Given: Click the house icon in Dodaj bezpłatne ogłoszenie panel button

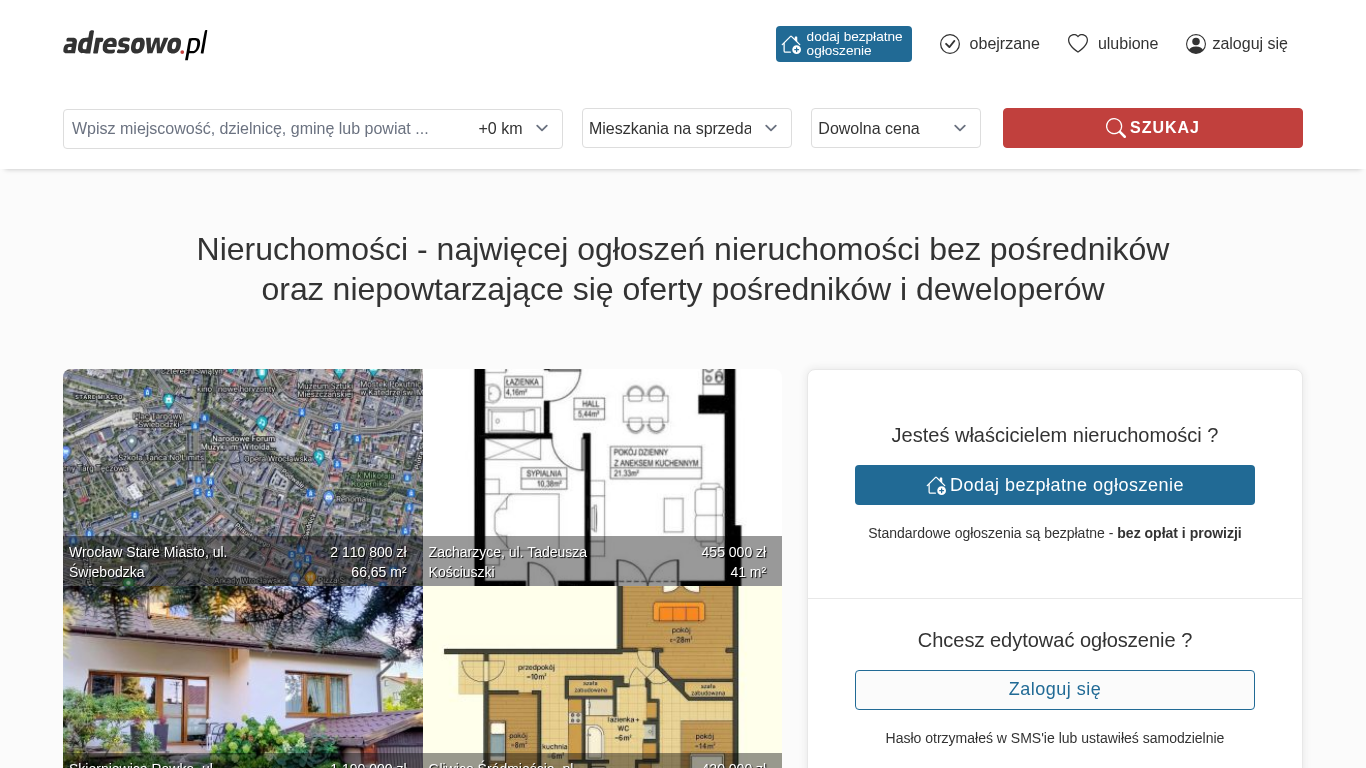Looking at the screenshot, I should coord(936,485).
